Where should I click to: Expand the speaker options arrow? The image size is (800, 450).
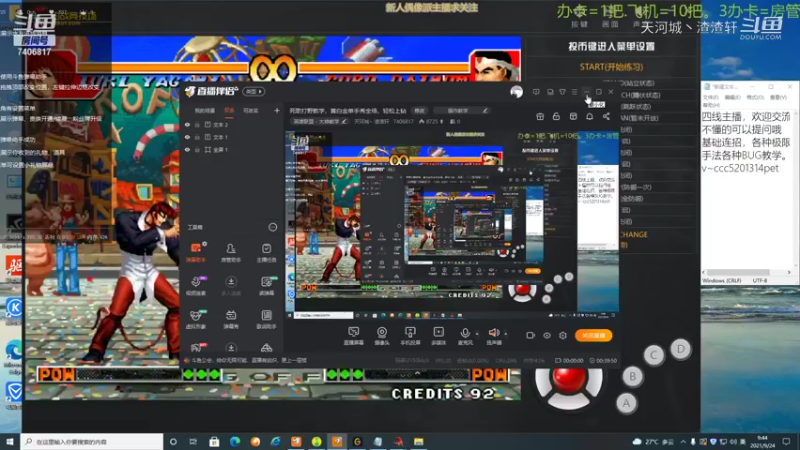pos(506,334)
